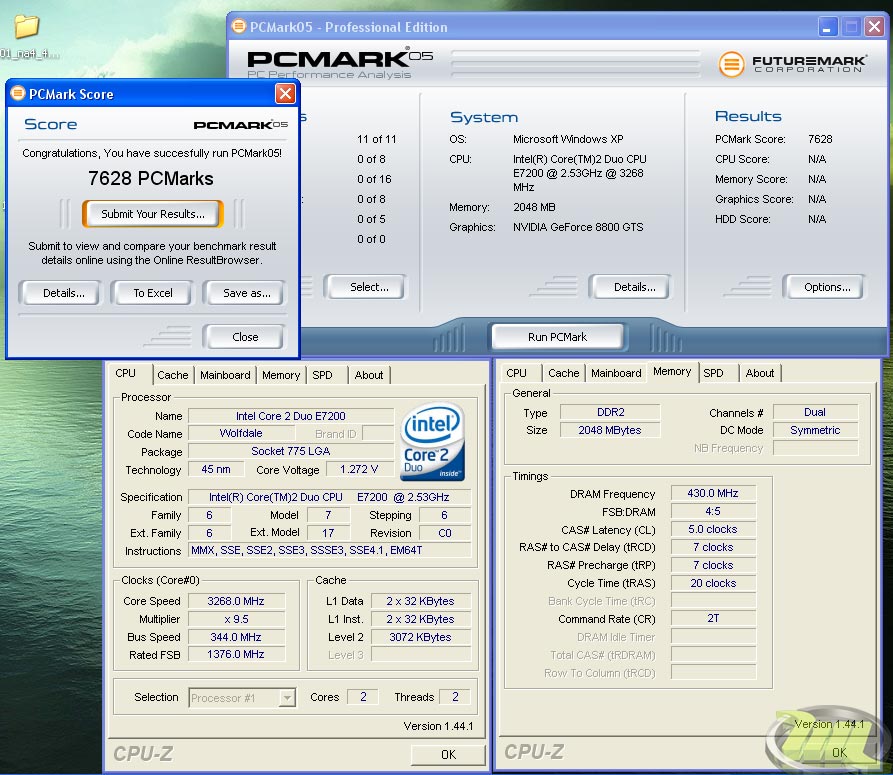Select Memory tab in right CPU-Z window
Image resolution: width=893 pixels, height=775 pixels.
[x=672, y=371]
